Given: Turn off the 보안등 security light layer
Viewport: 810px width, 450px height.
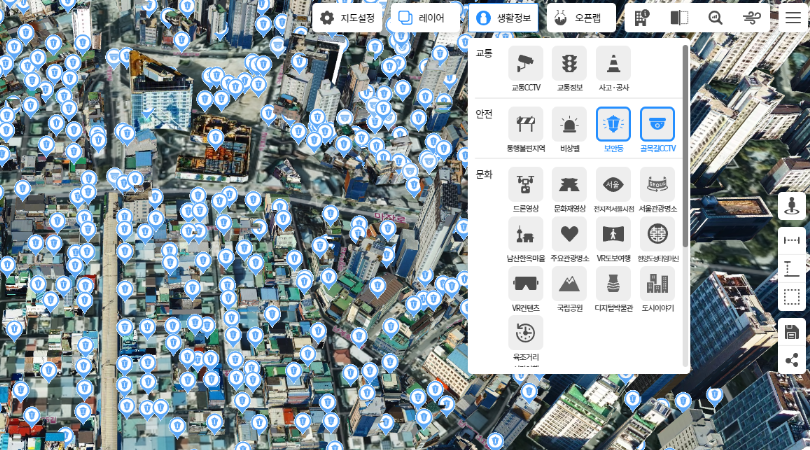Looking at the screenshot, I should click(x=613, y=125).
